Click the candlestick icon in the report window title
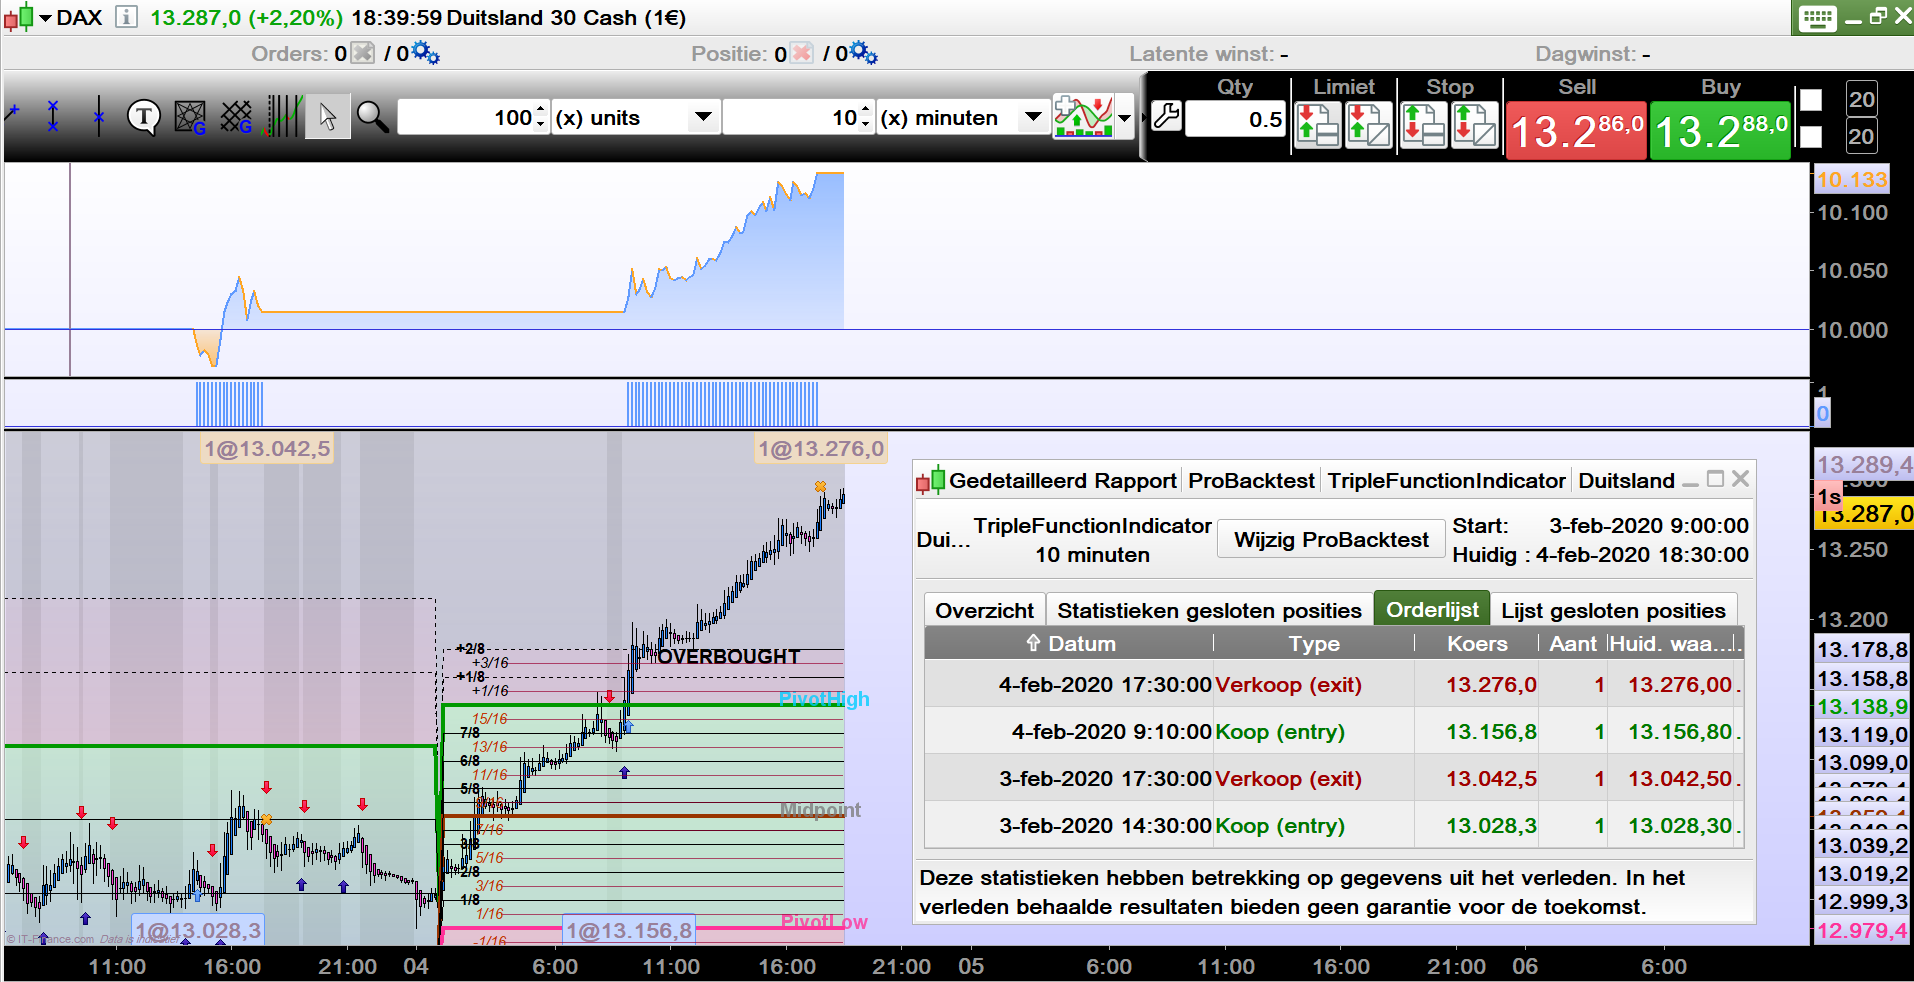This screenshot has height=982, width=1914. point(930,481)
